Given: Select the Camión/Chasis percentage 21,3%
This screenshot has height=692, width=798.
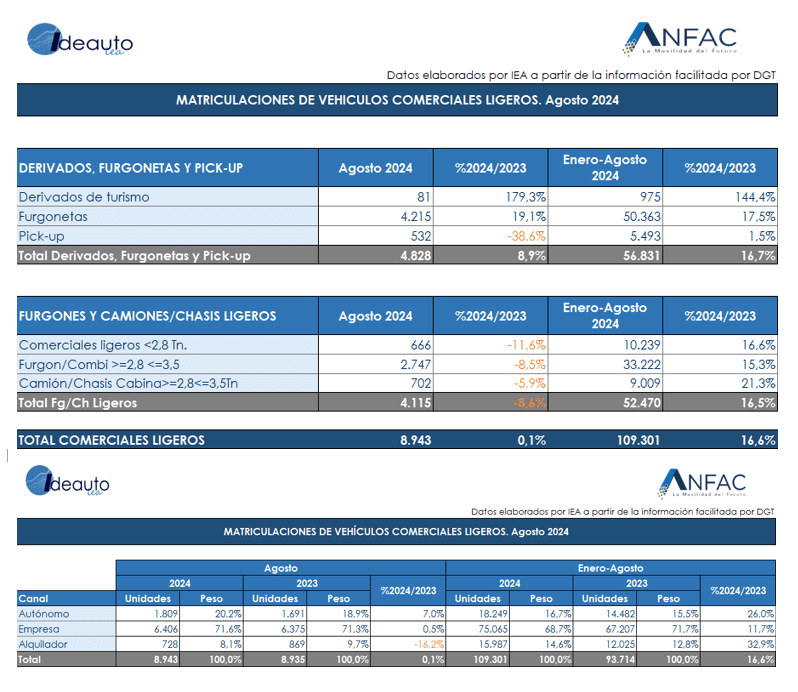Looking at the screenshot, I should pyautogui.click(x=758, y=383).
